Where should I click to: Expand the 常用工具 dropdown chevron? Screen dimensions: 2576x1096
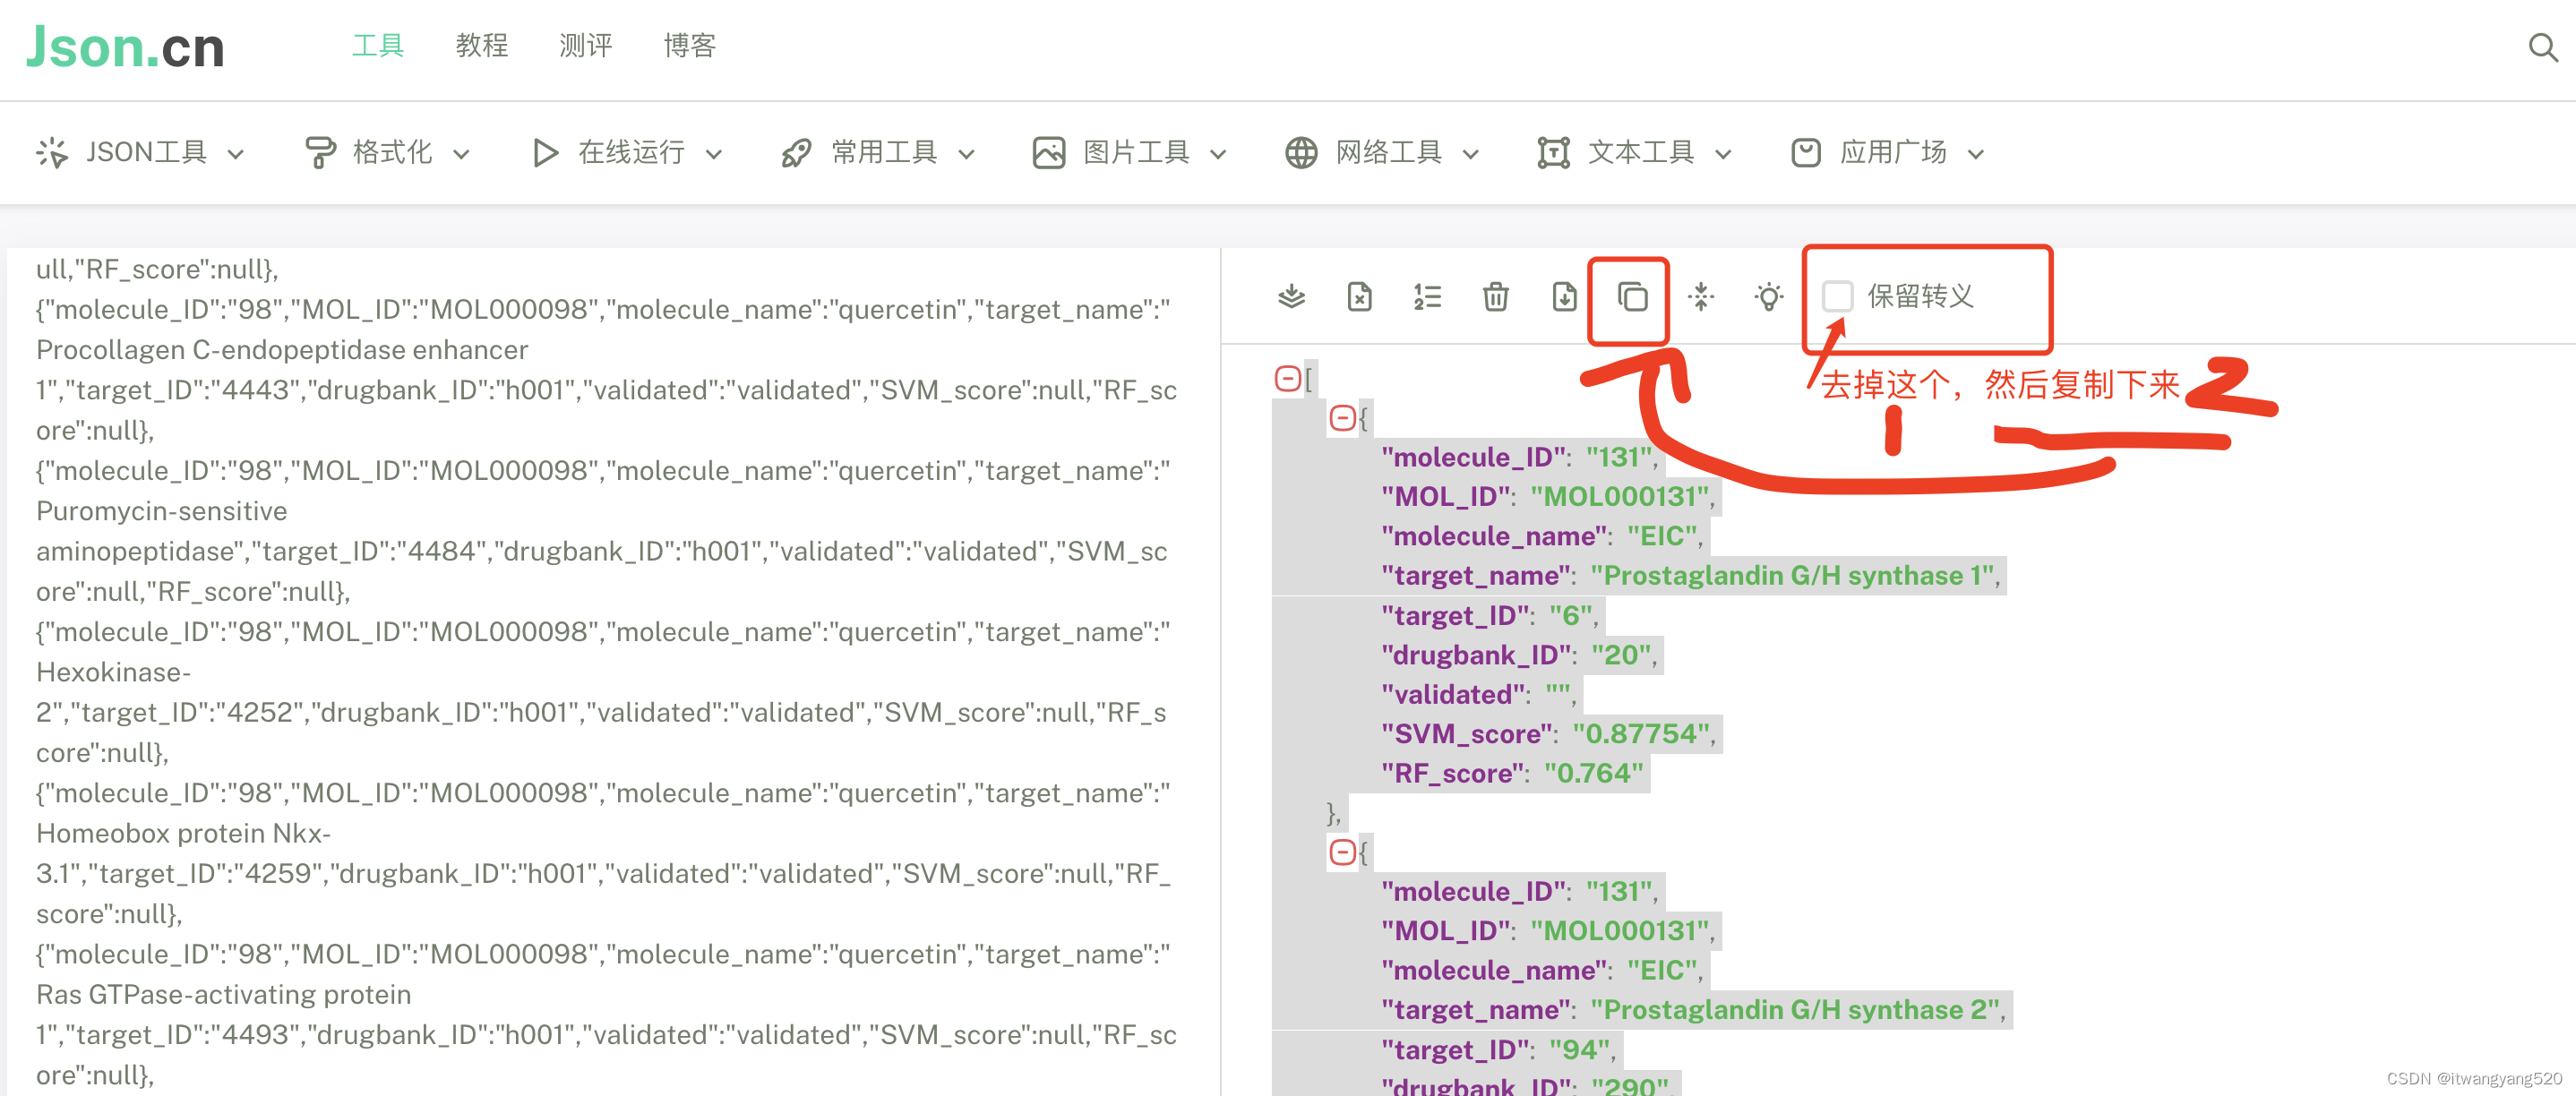click(x=966, y=155)
